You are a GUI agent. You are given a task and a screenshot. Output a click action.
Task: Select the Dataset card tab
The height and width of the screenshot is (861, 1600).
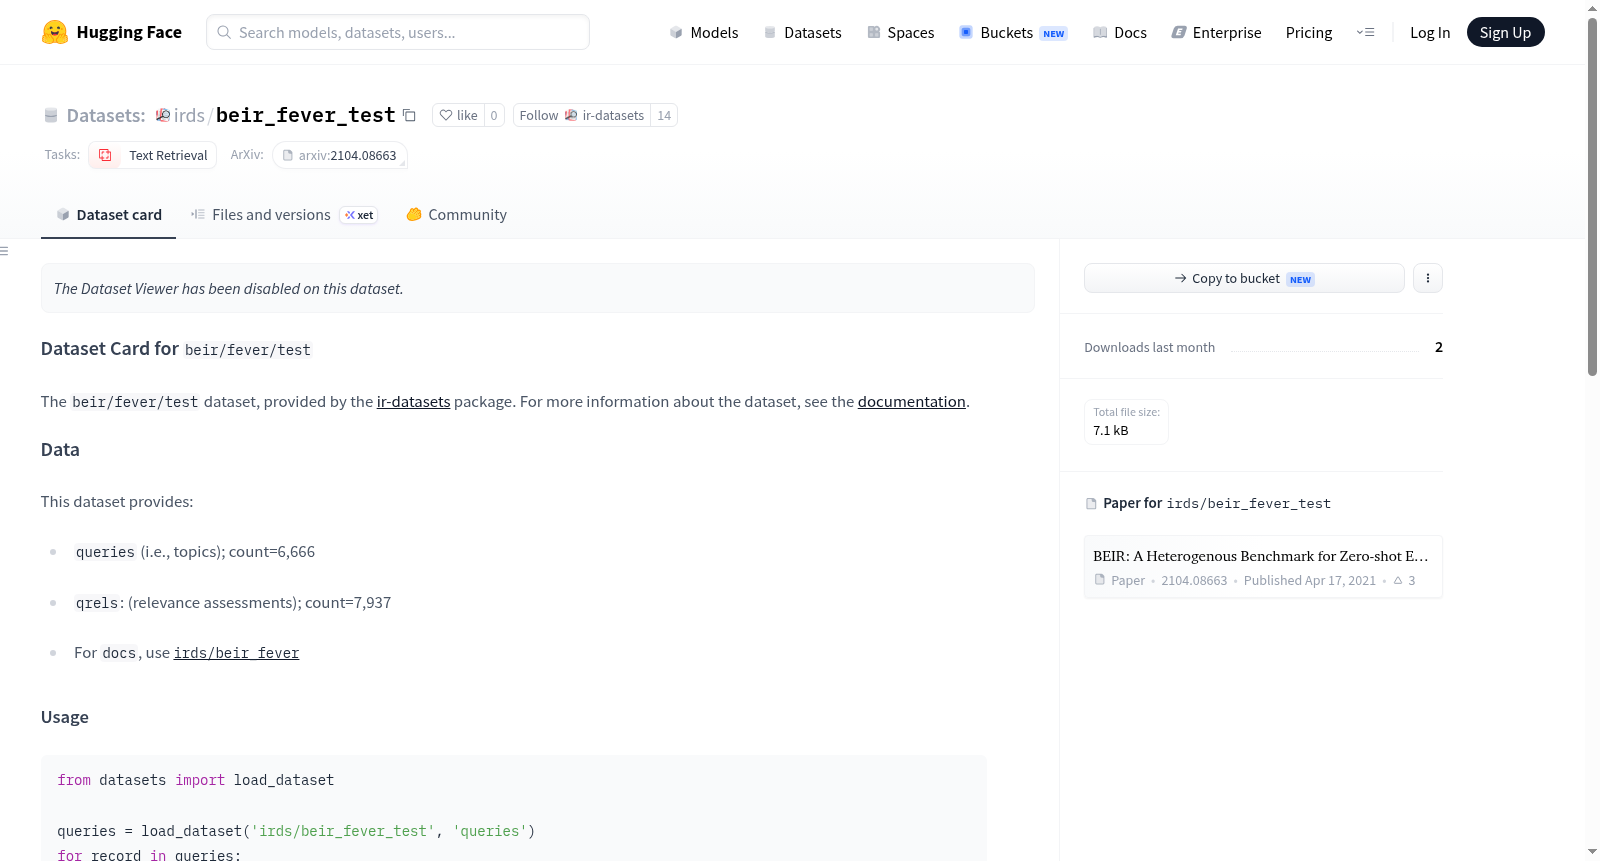pos(109,215)
